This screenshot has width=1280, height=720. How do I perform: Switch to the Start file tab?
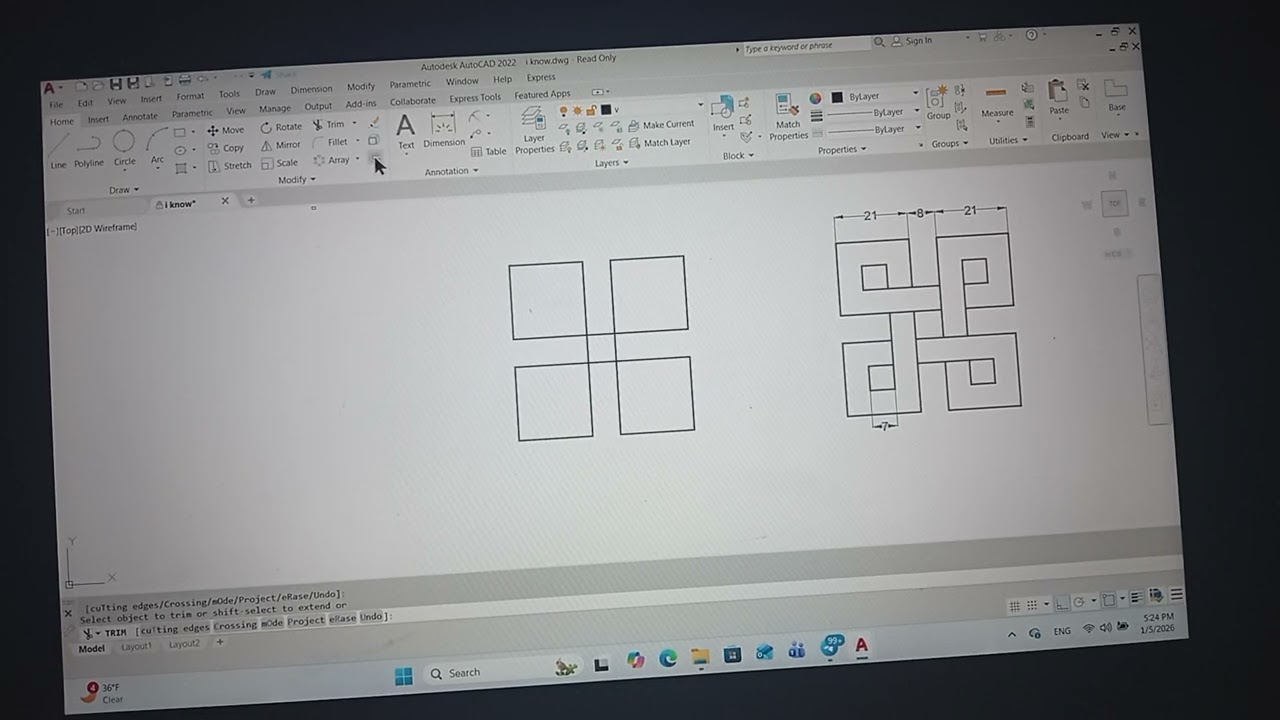(76, 211)
